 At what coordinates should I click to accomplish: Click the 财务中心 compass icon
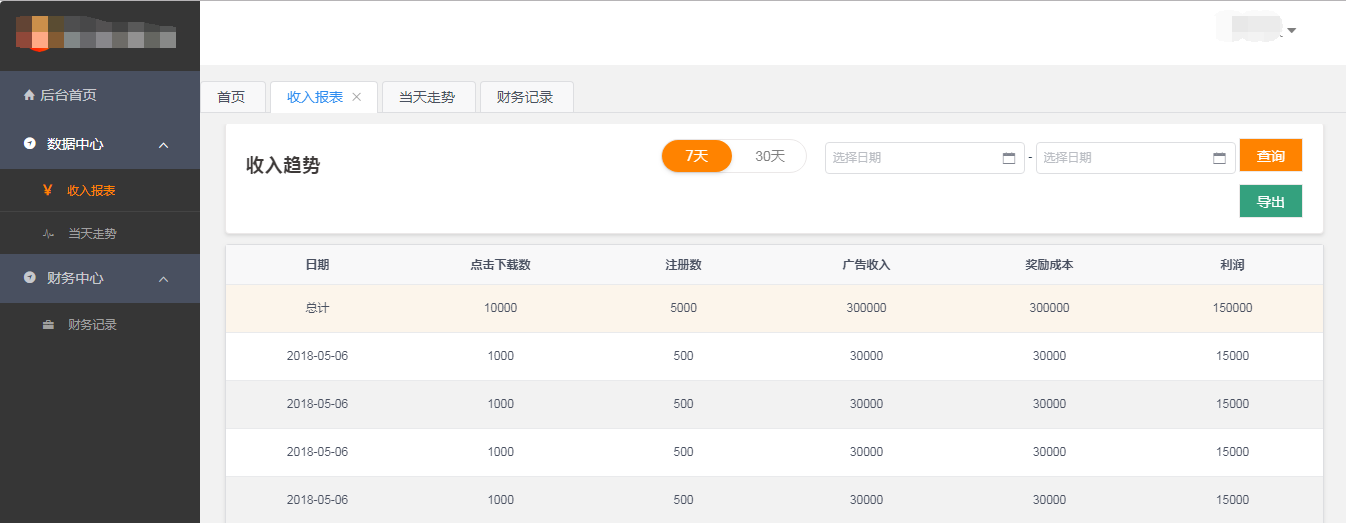coord(29,278)
